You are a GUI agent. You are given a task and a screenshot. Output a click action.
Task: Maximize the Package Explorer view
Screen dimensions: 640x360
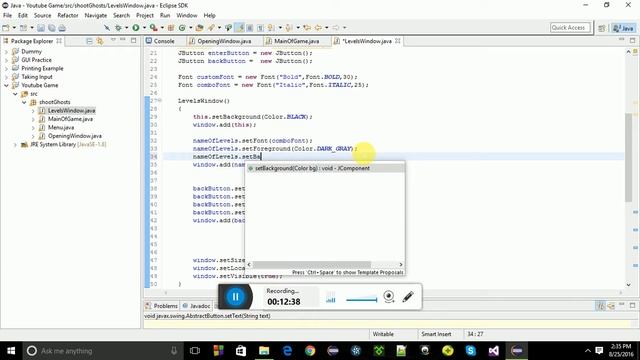pos(133,40)
